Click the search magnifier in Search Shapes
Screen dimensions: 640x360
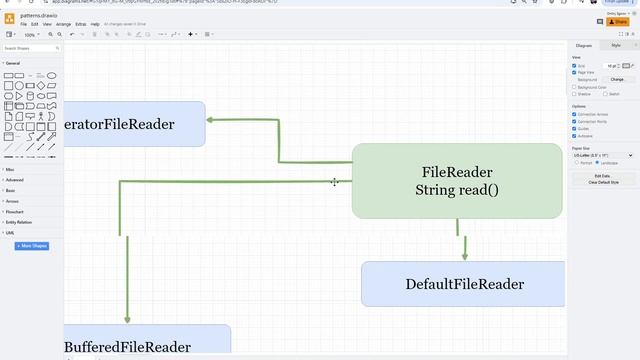pyautogui.click(x=57, y=49)
